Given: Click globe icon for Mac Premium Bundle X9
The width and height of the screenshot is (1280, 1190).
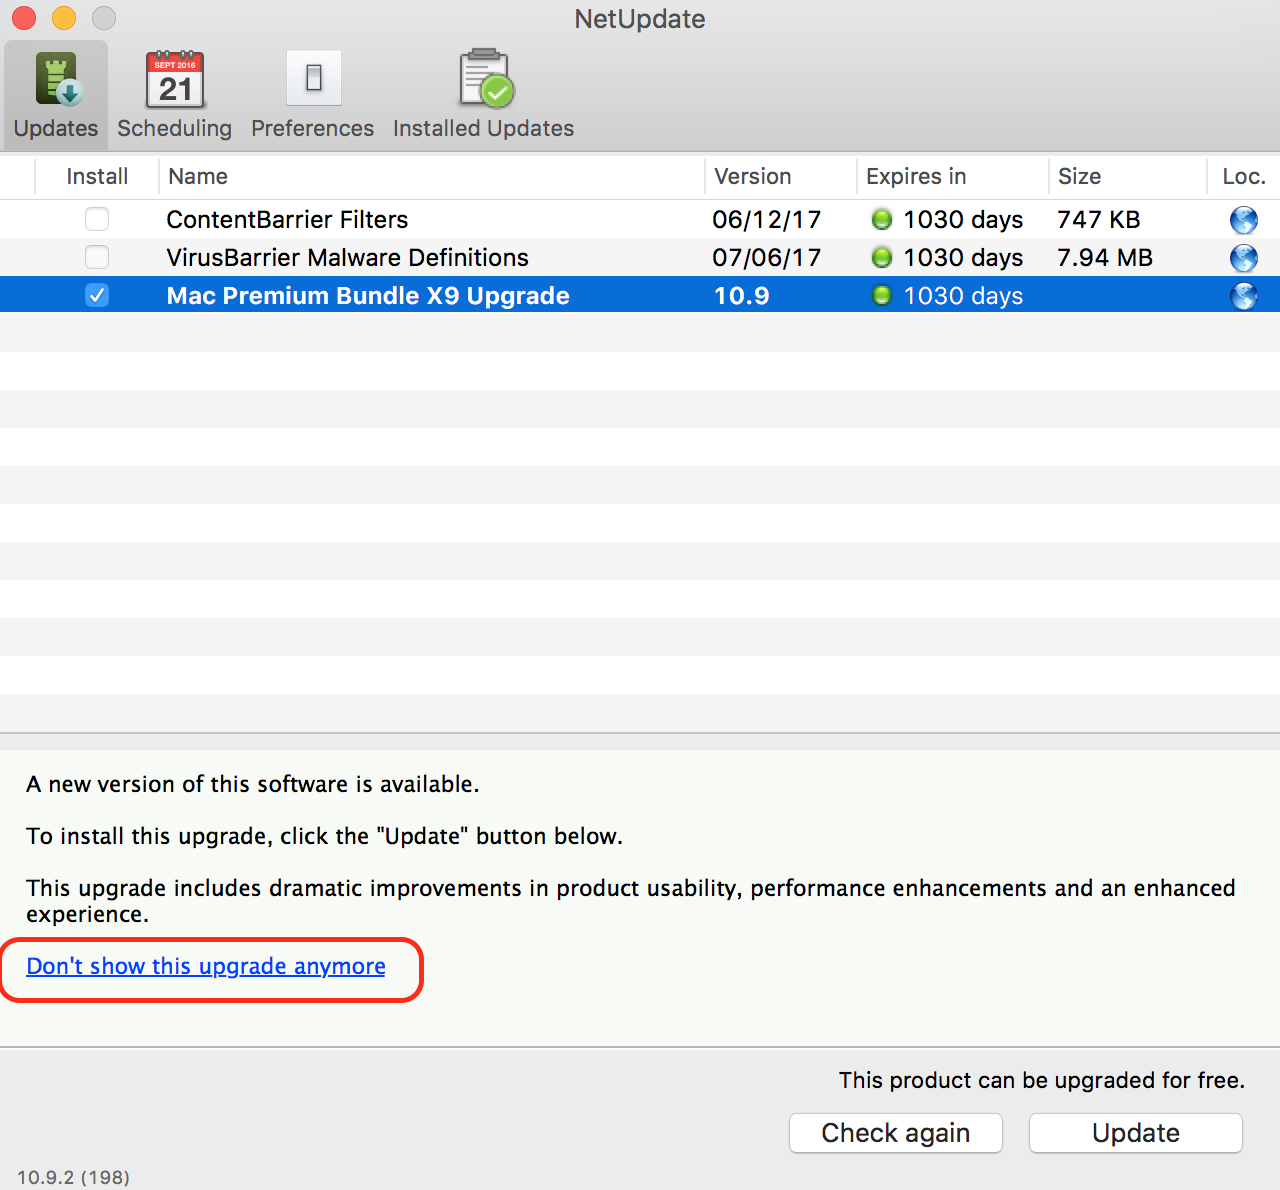Looking at the screenshot, I should coord(1244,296).
